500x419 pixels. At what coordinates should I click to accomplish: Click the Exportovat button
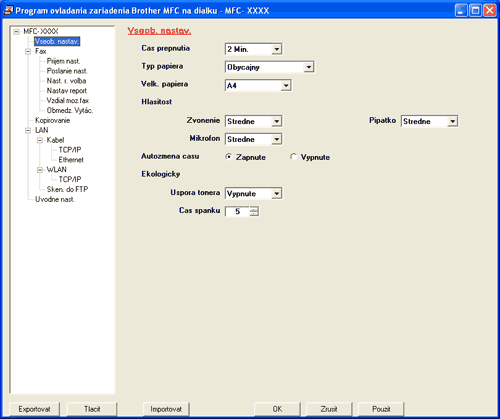[35, 409]
